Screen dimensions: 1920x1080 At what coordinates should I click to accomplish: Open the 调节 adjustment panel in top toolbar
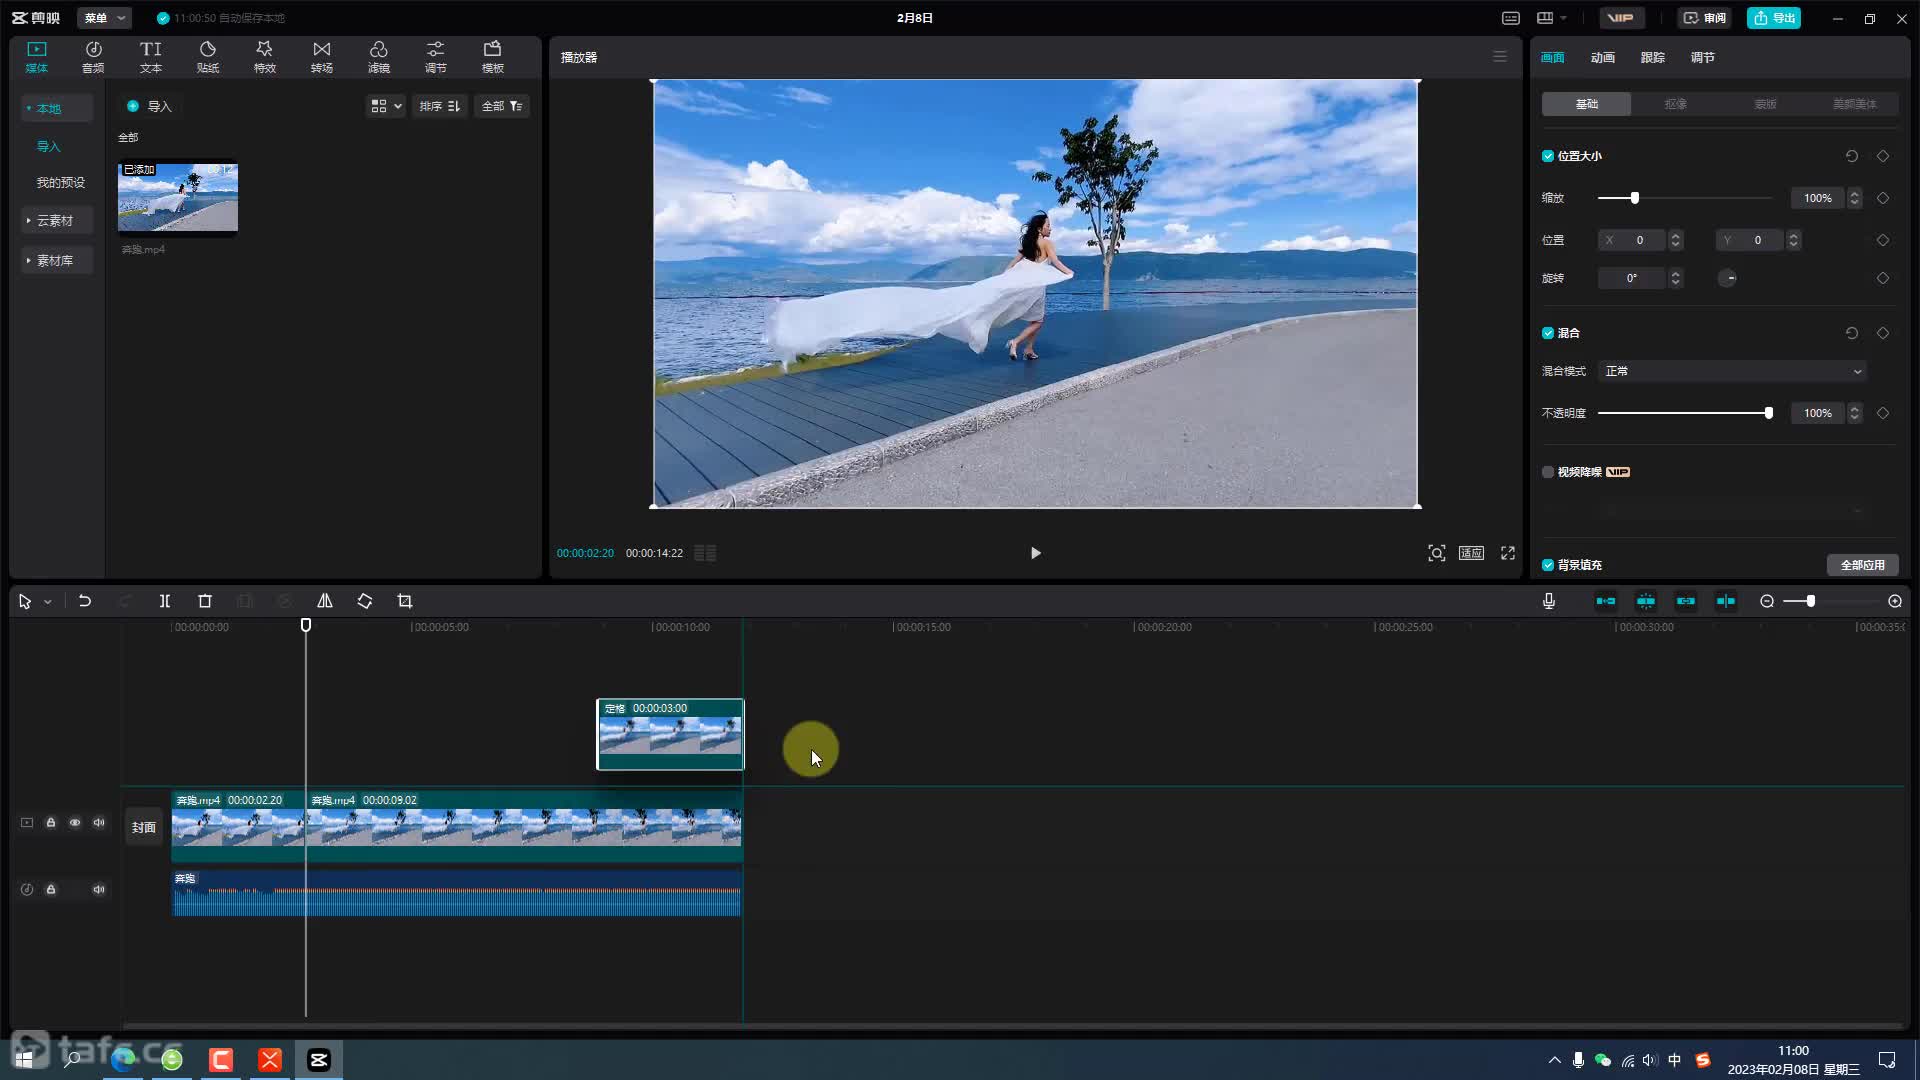click(435, 57)
